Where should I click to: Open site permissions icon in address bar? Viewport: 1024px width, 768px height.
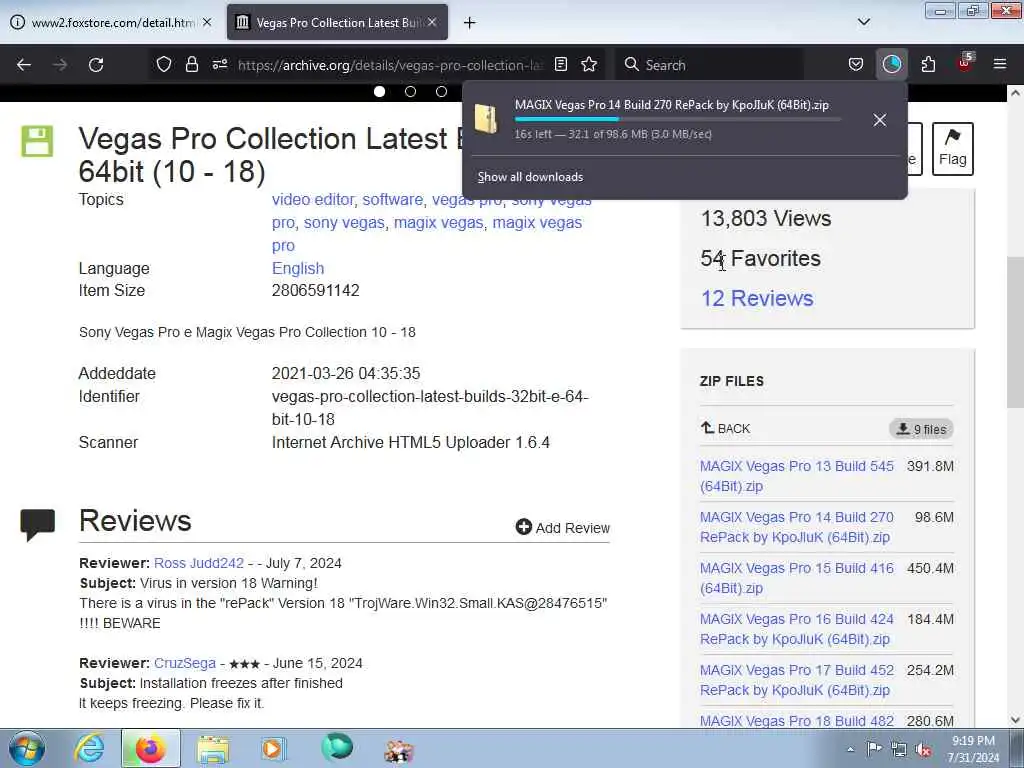pyautogui.click(x=219, y=64)
